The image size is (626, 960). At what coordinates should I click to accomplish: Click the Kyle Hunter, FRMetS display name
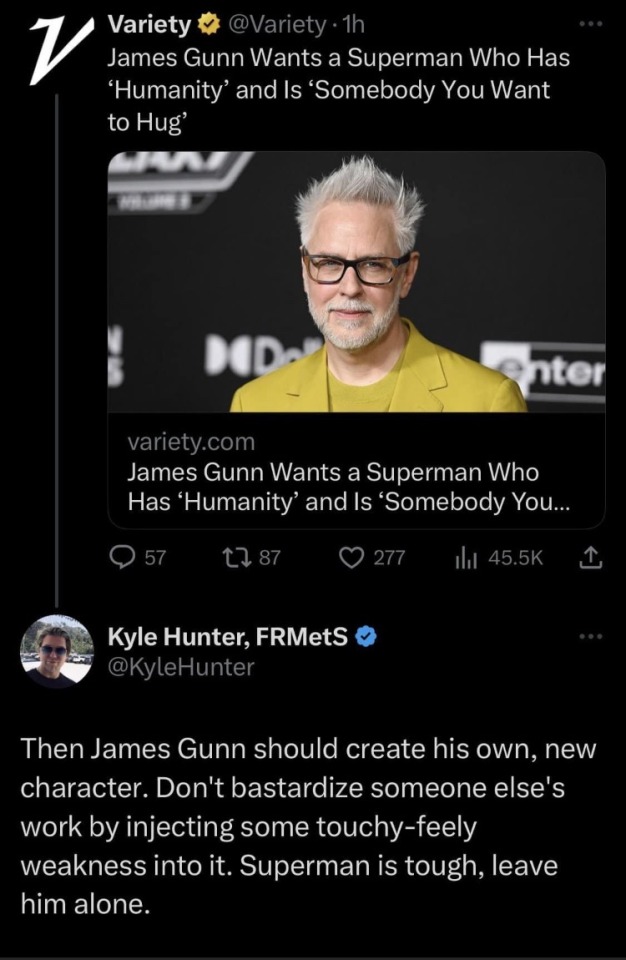click(228, 637)
